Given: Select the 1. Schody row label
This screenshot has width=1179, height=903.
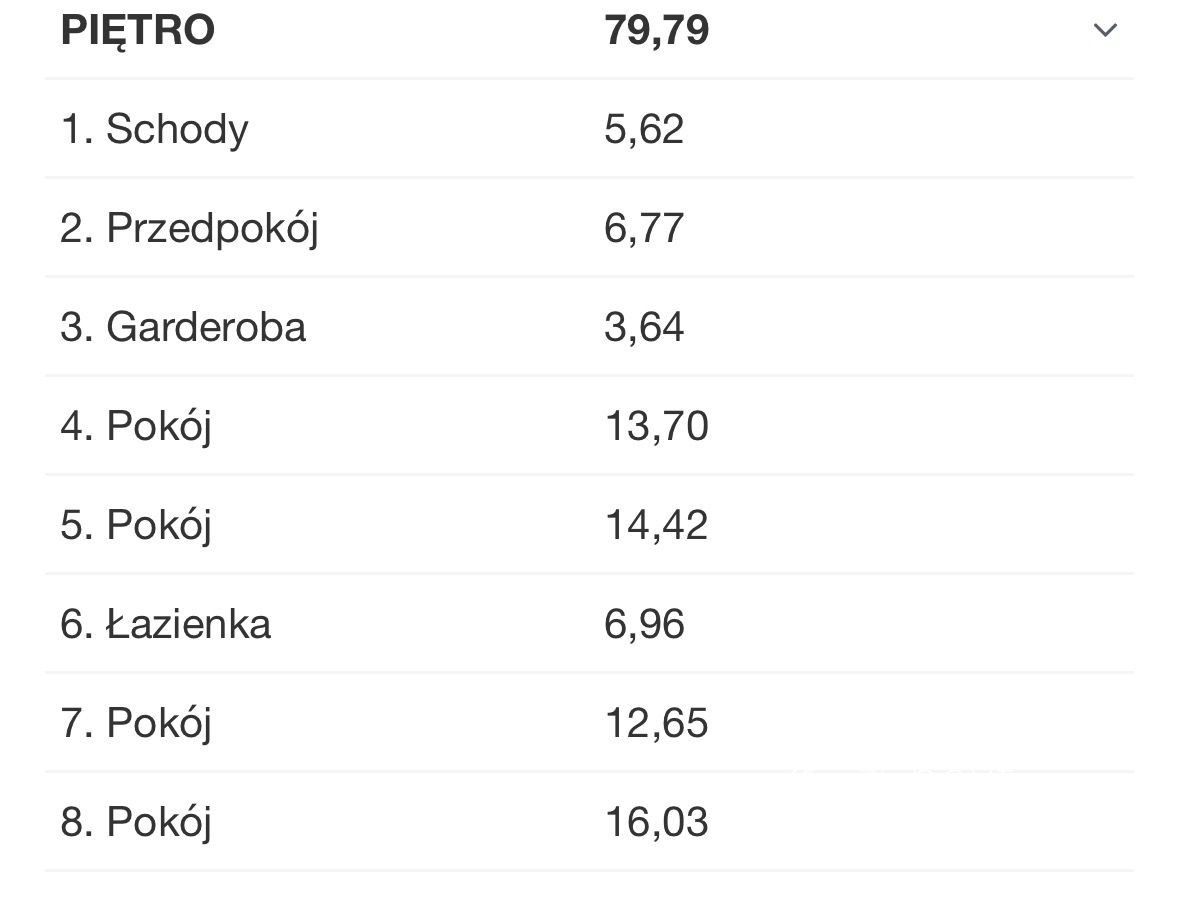Looking at the screenshot, I should click(154, 130).
